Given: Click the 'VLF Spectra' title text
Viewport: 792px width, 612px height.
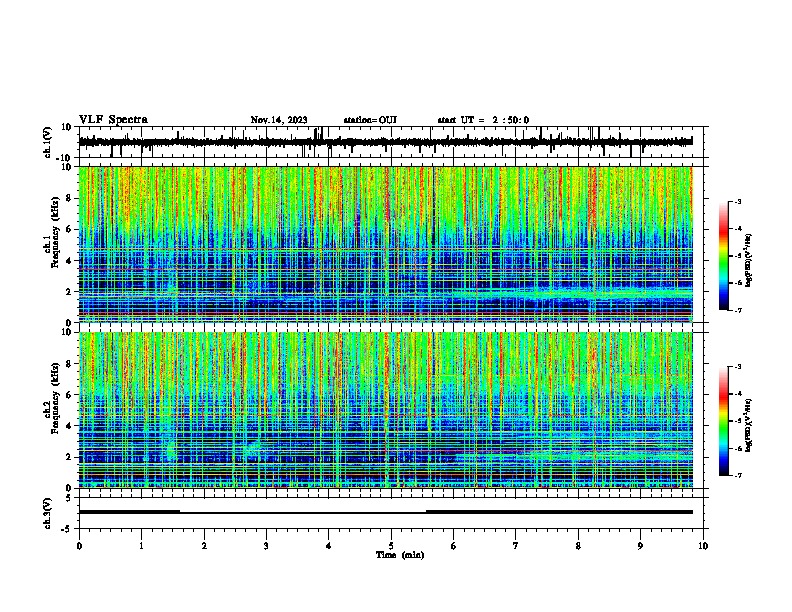Looking at the screenshot, I should tap(113, 120).
